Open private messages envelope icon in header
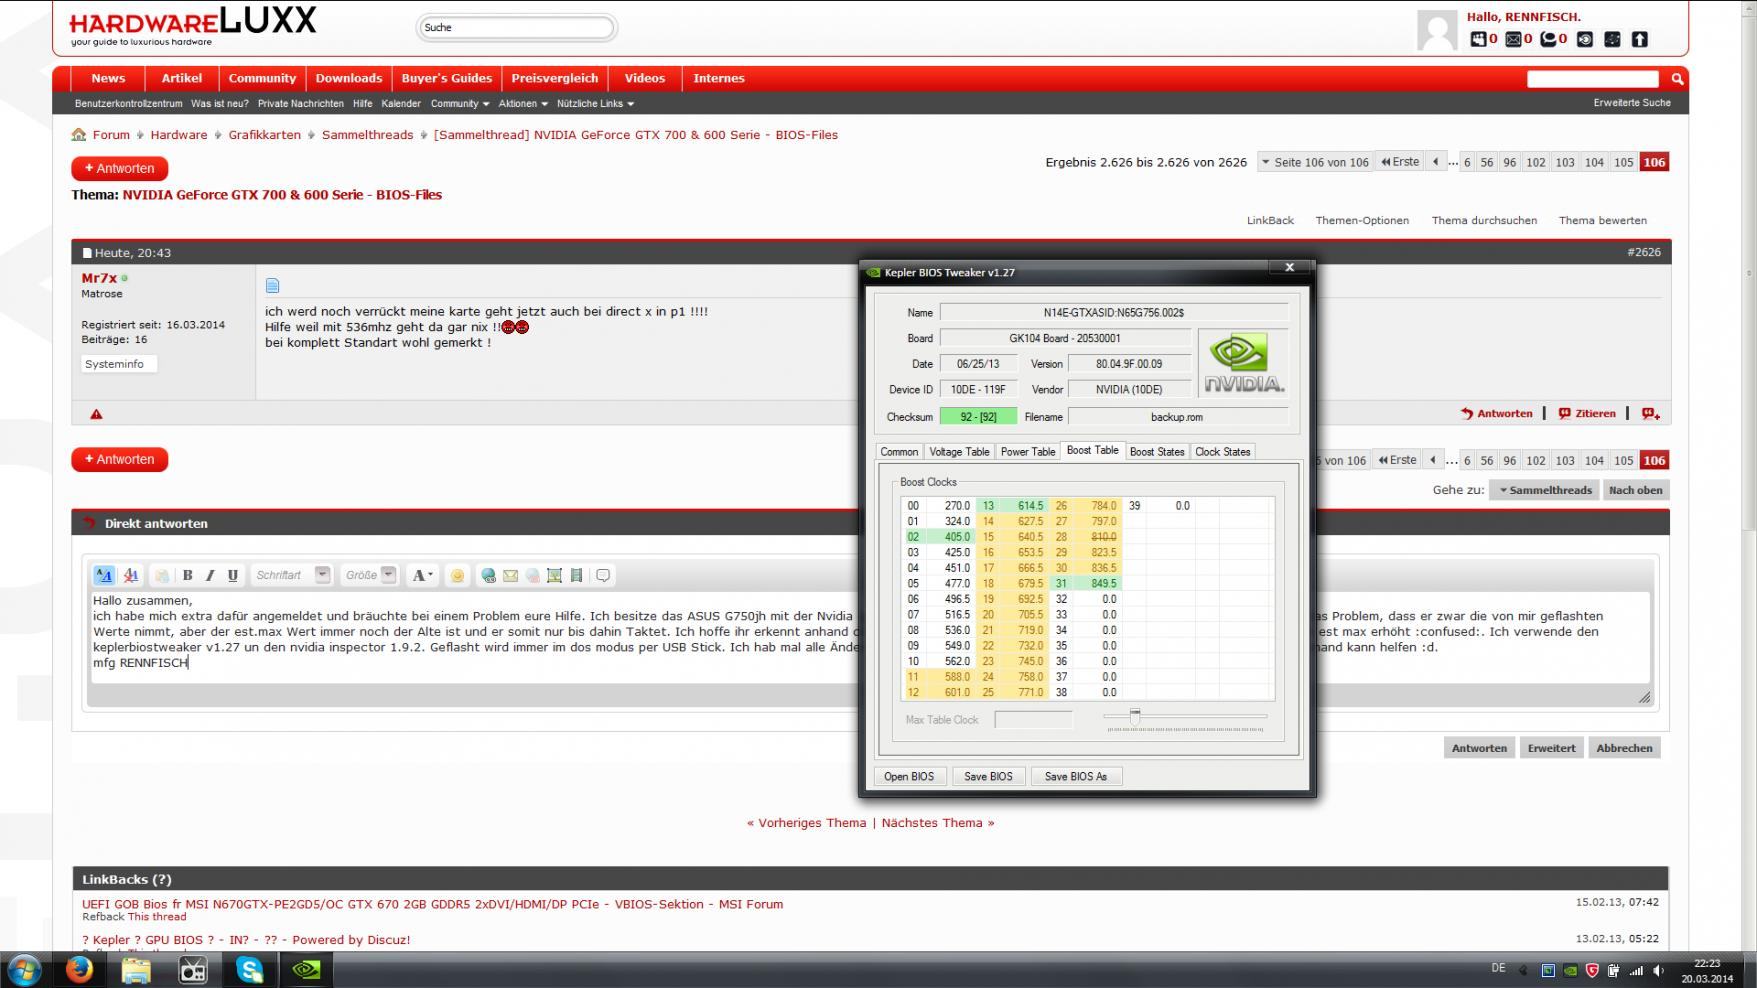 coord(1513,39)
